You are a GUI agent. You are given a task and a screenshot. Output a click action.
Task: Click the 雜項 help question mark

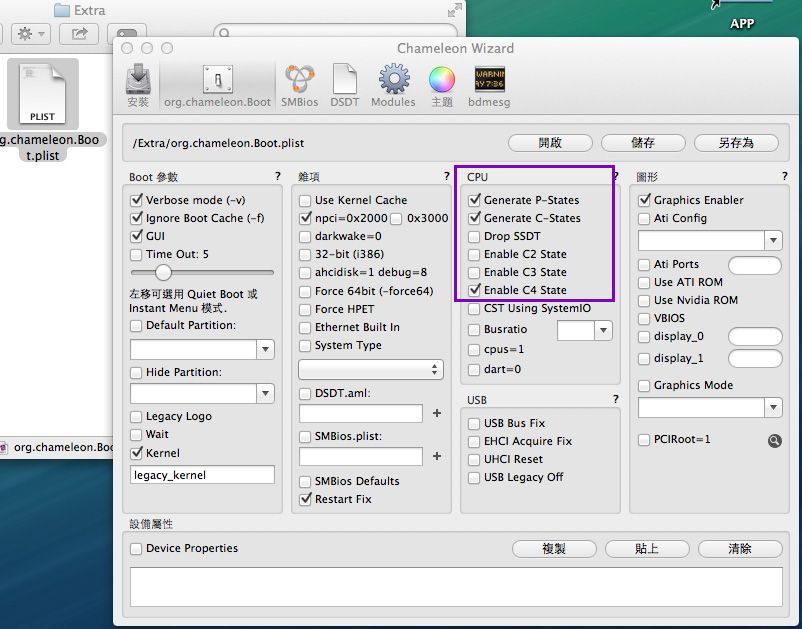[x=447, y=176]
